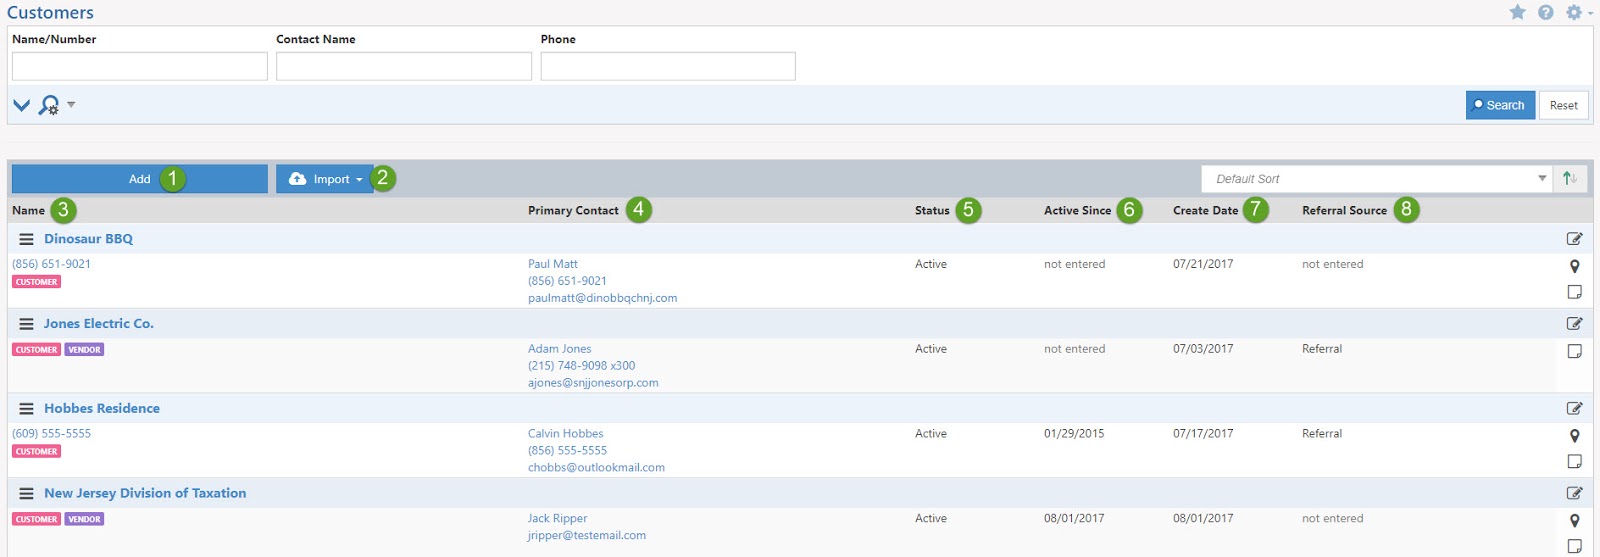The height and width of the screenshot is (557, 1600).
Task: Focus the Name/Number search field
Action: (140, 66)
